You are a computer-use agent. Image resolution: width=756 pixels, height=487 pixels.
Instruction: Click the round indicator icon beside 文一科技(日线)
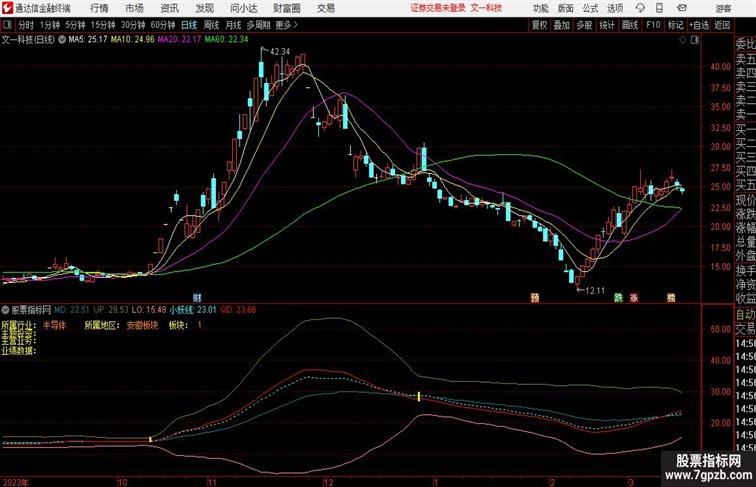62,40
